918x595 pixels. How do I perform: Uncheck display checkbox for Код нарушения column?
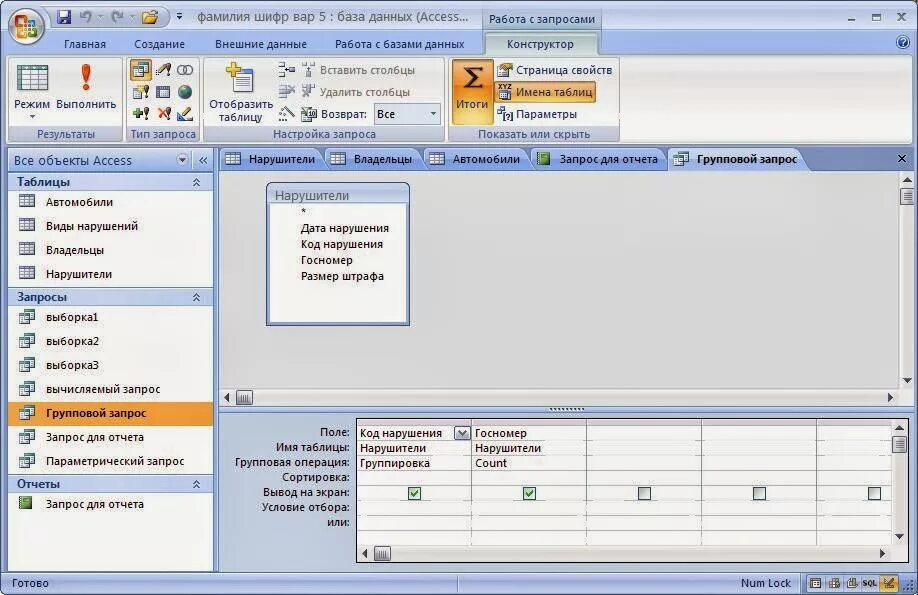pos(414,494)
